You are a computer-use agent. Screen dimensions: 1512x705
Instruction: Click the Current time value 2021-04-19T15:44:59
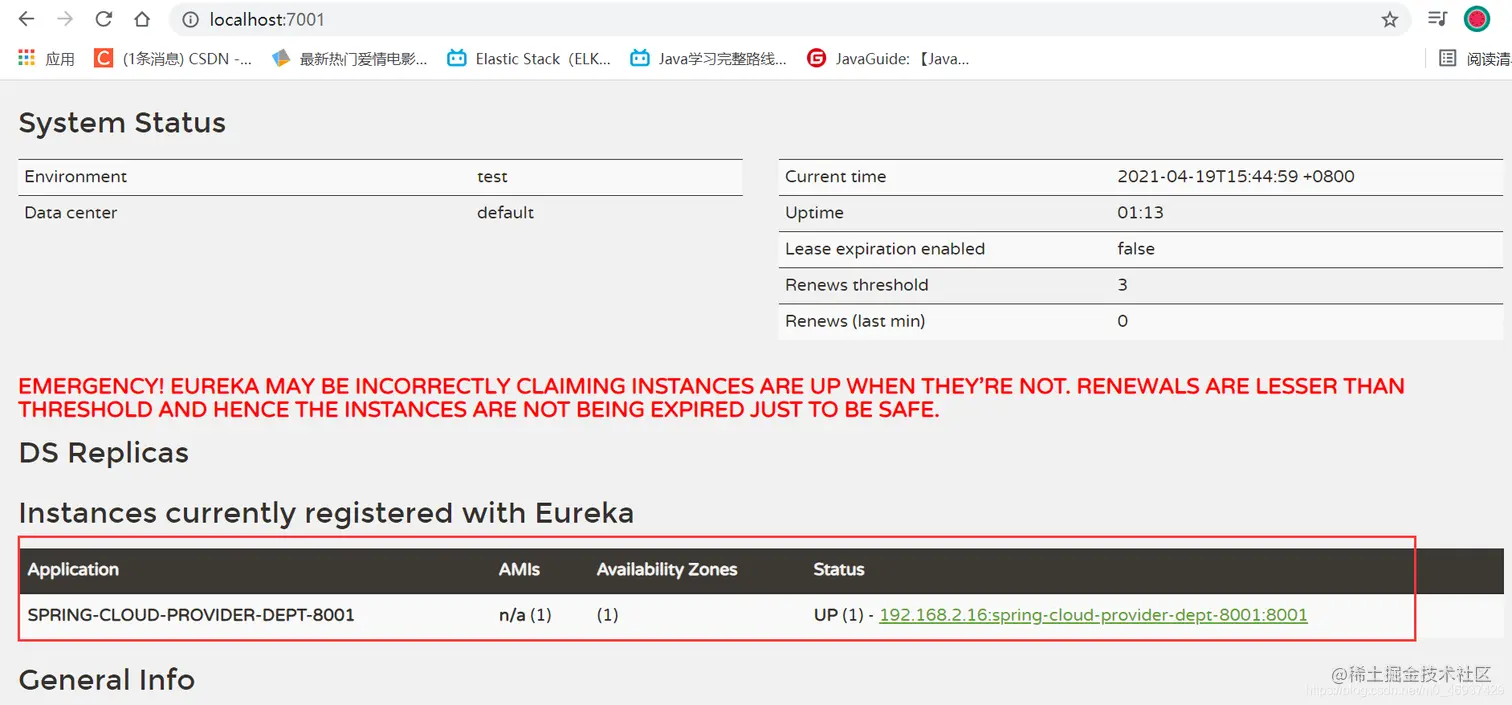click(1236, 177)
